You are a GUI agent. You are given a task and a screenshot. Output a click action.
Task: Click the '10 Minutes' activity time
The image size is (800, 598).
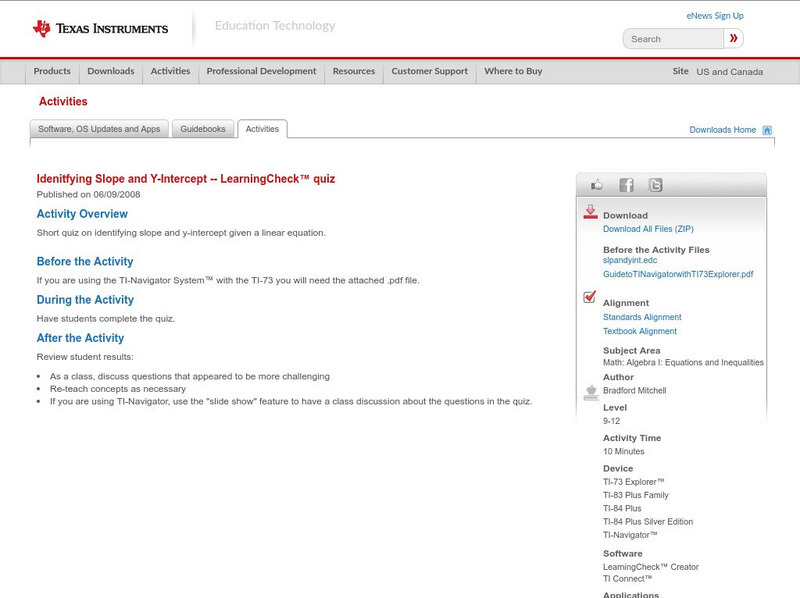(x=623, y=452)
